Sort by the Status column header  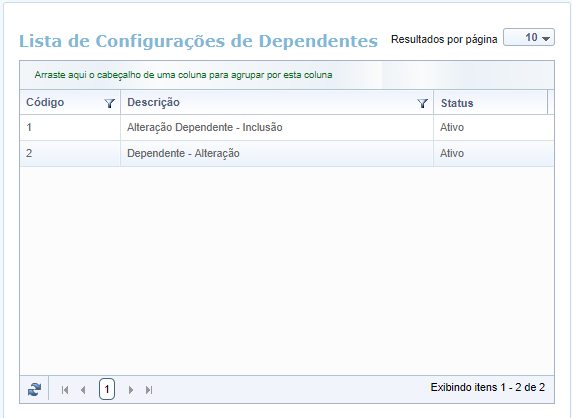pos(457,103)
